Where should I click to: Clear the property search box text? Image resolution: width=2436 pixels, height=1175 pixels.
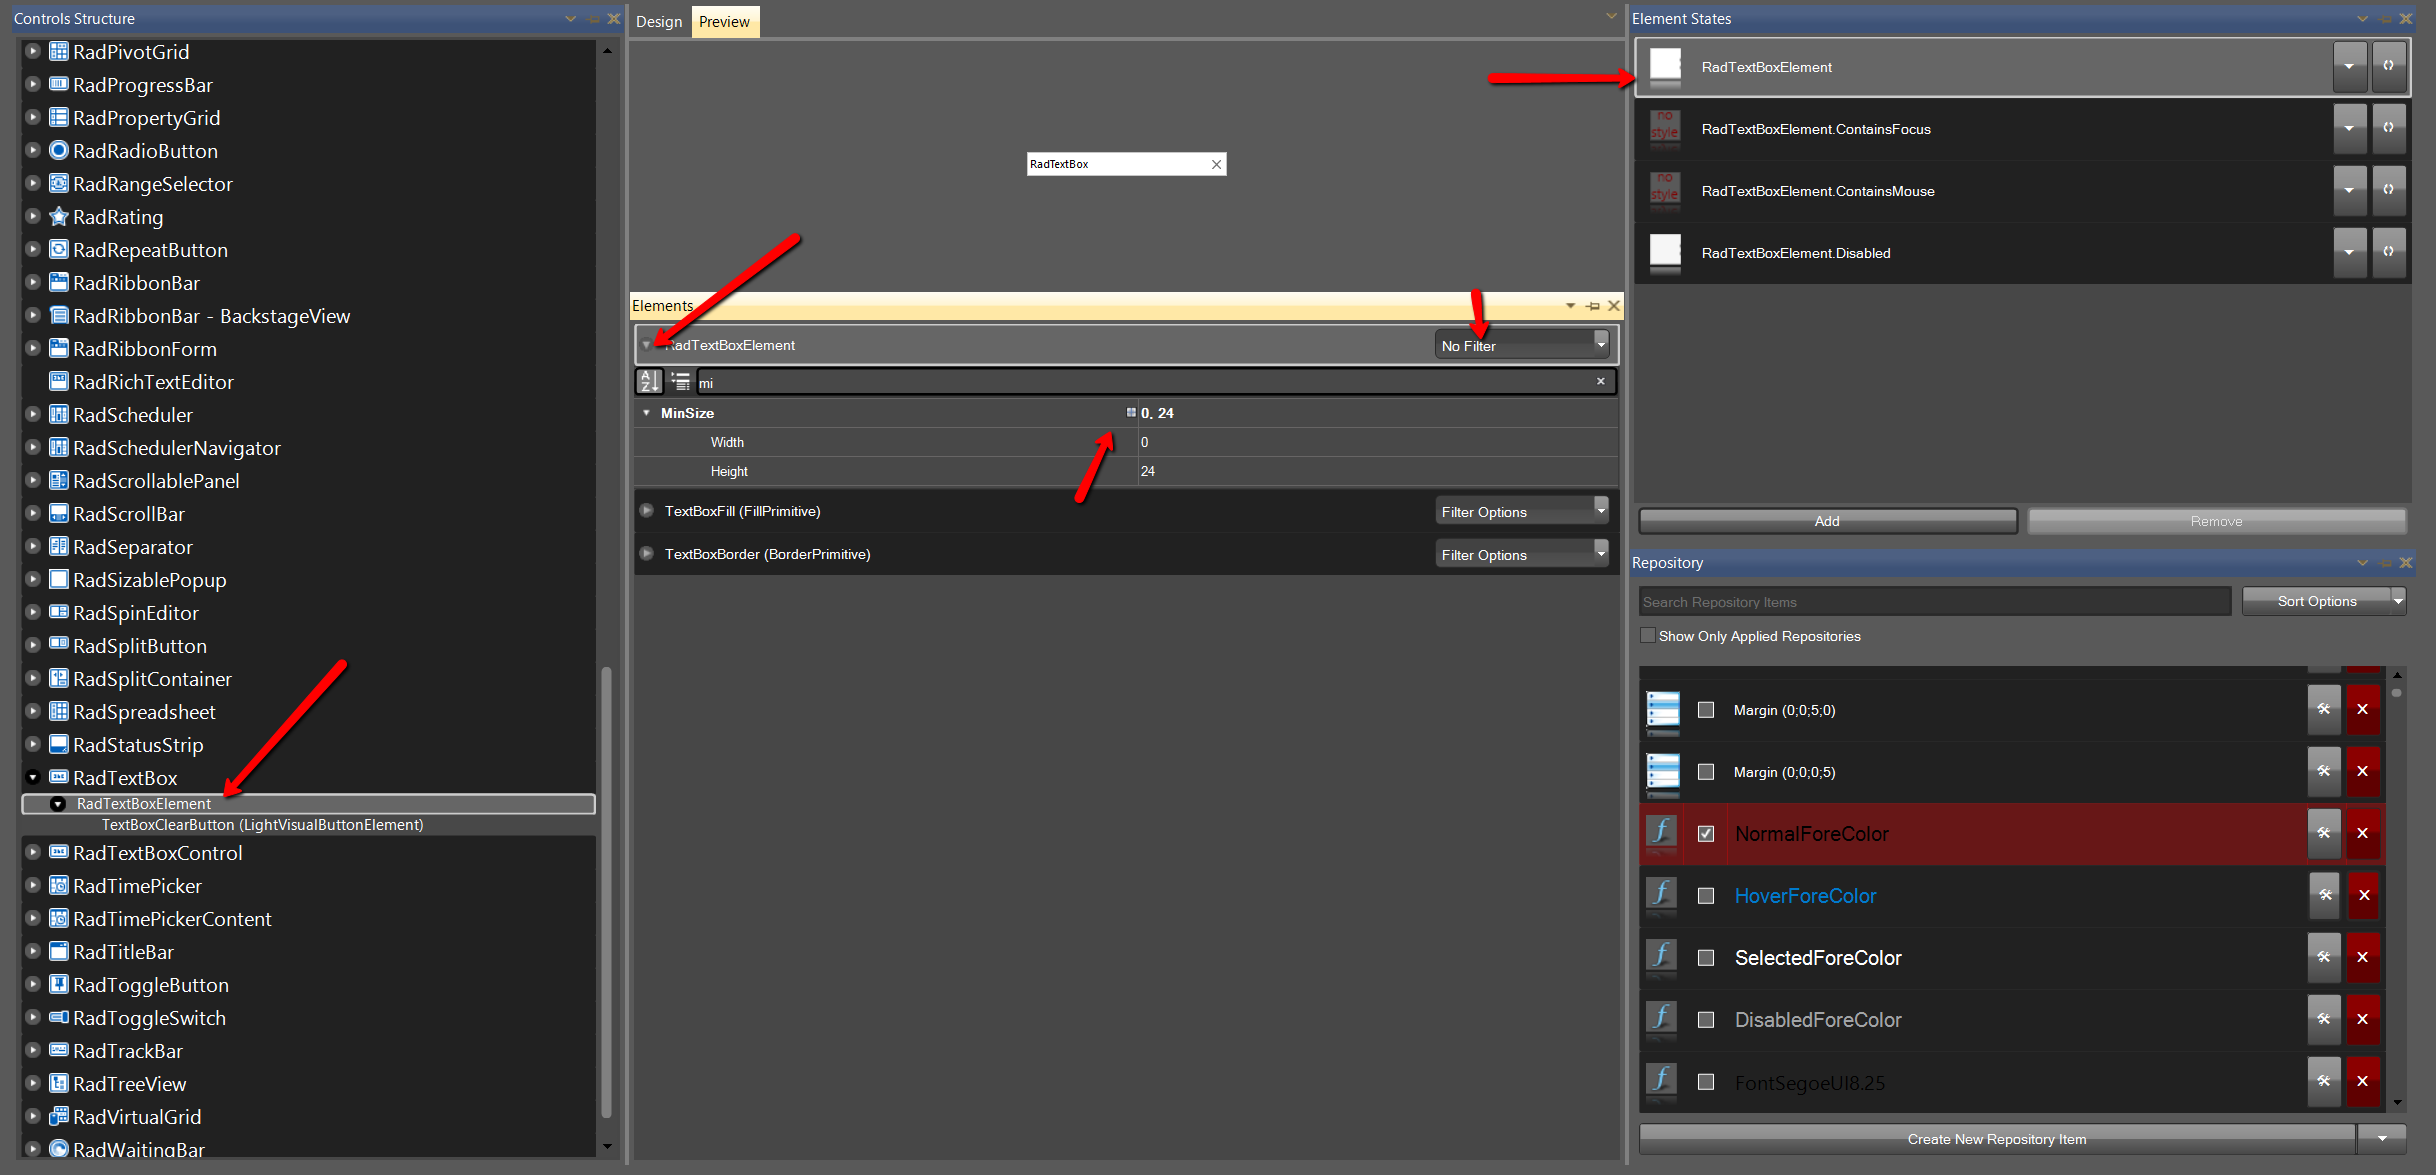tap(1601, 381)
